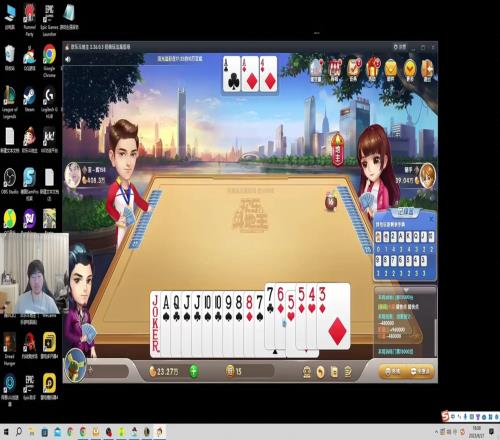Open the Windows Start menu
This screenshot has height=440, width=500.
coord(6,432)
